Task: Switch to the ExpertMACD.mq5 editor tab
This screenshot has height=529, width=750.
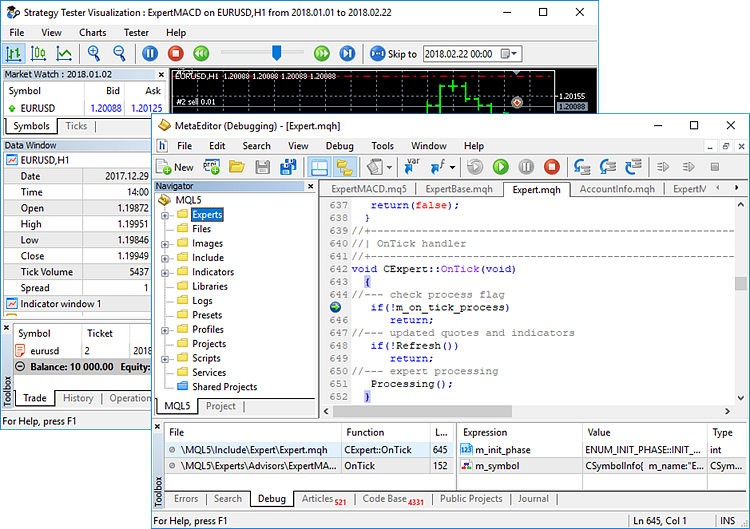Action: (x=368, y=189)
